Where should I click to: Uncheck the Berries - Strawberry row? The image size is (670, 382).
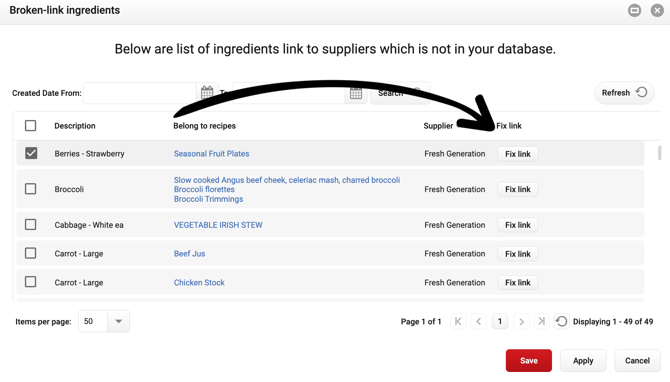click(31, 153)
